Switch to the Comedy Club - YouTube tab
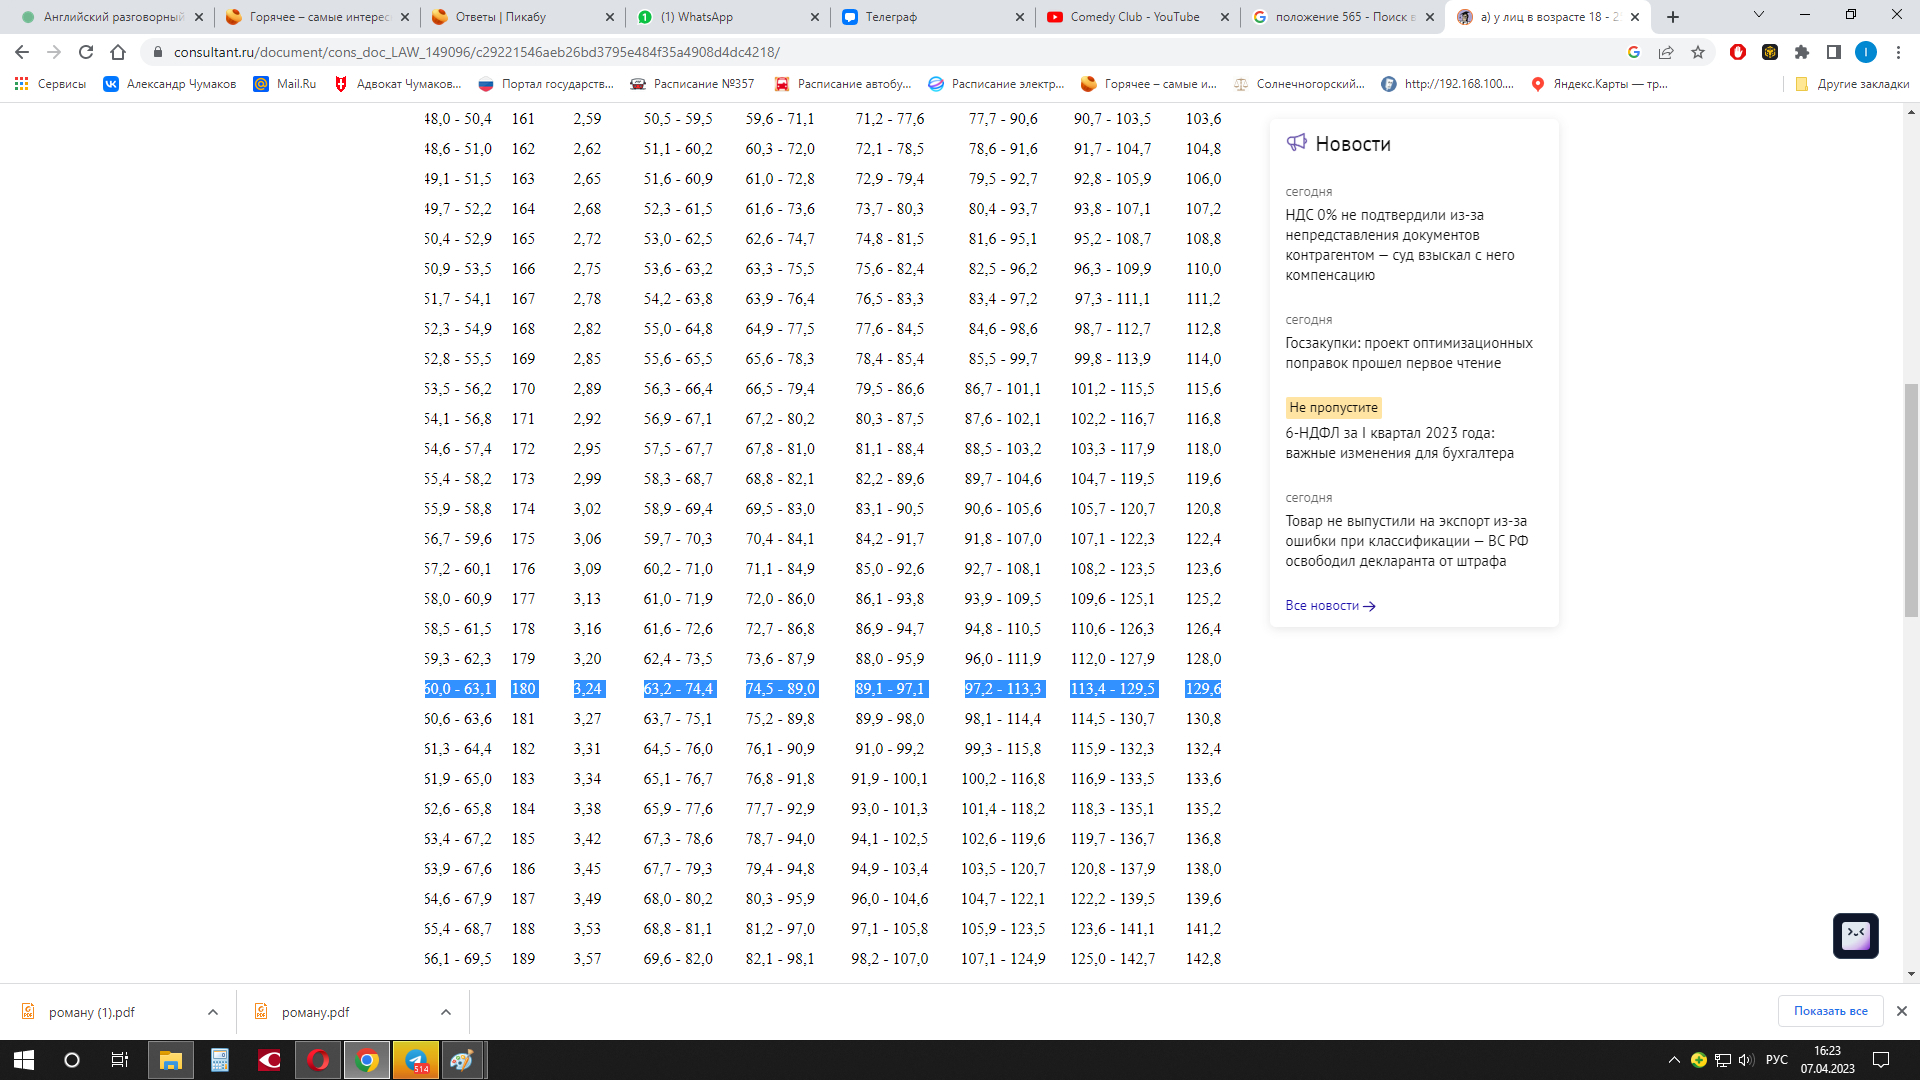The image size is (1920, 1080). (x=1134, y=17)
